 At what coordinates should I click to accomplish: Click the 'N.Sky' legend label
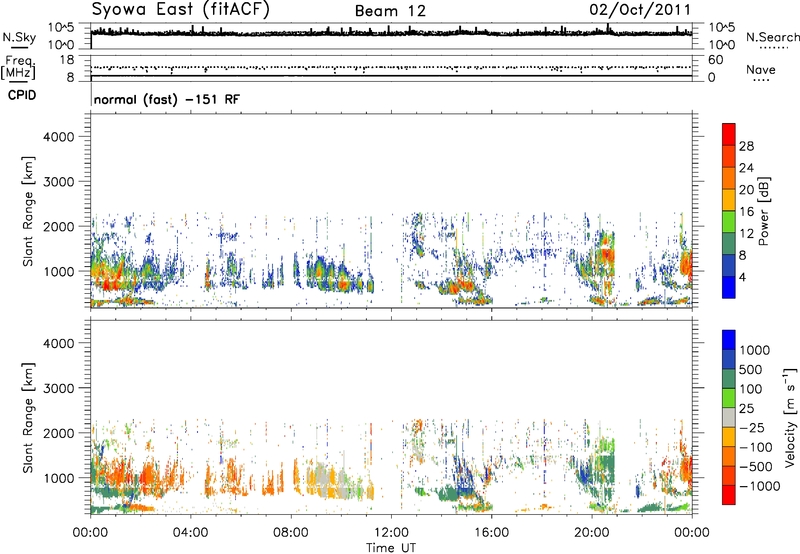(x=19, y=37)
